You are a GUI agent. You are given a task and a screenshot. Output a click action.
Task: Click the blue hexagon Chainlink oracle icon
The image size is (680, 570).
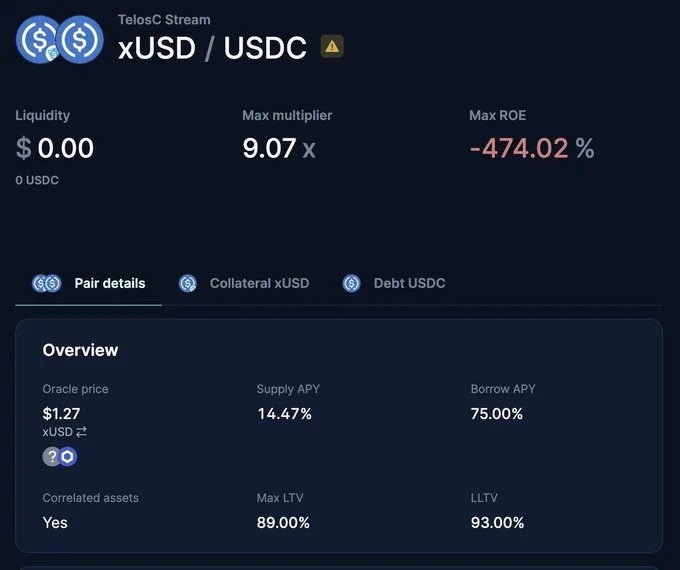pos(68,456)
